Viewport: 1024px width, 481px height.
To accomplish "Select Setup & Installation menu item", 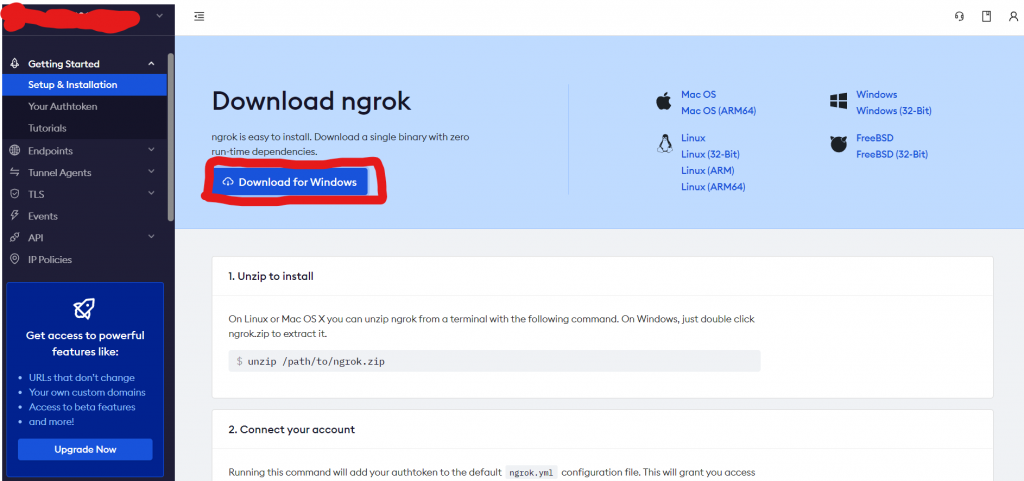I will click(x=84, y=85).
